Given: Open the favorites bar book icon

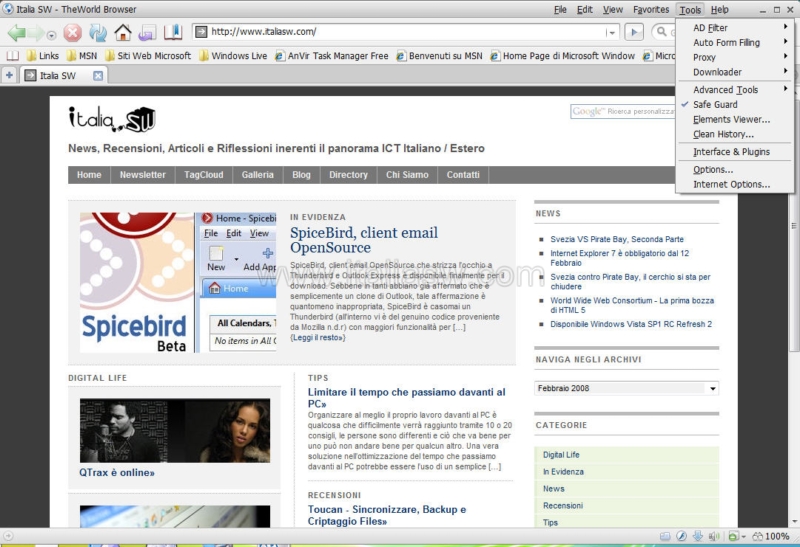Looking at the screenshot, I should (12, 56).
